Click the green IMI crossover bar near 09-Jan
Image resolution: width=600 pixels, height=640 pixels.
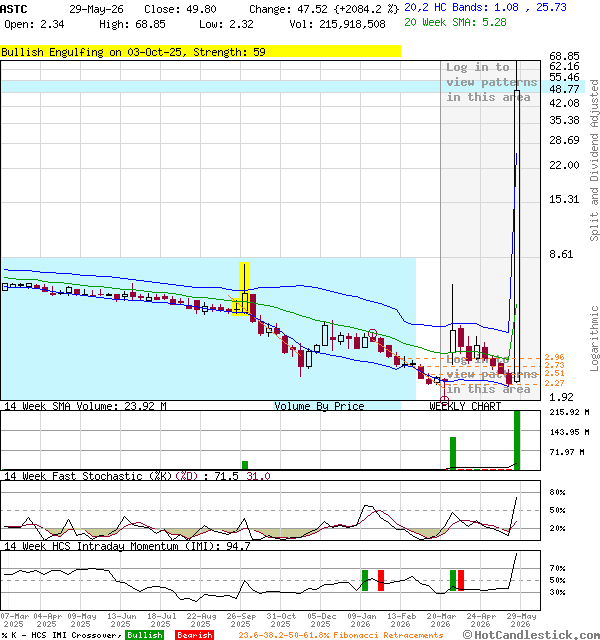click(365, 580)
